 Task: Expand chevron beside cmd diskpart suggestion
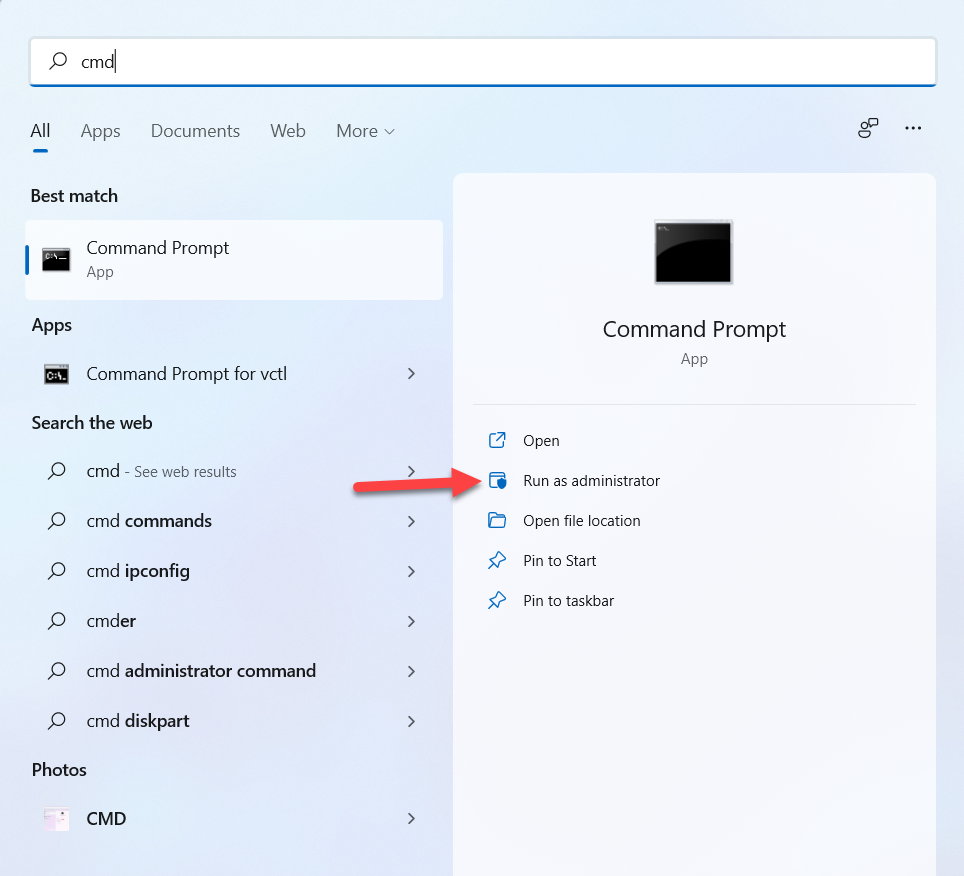[411, 721]
